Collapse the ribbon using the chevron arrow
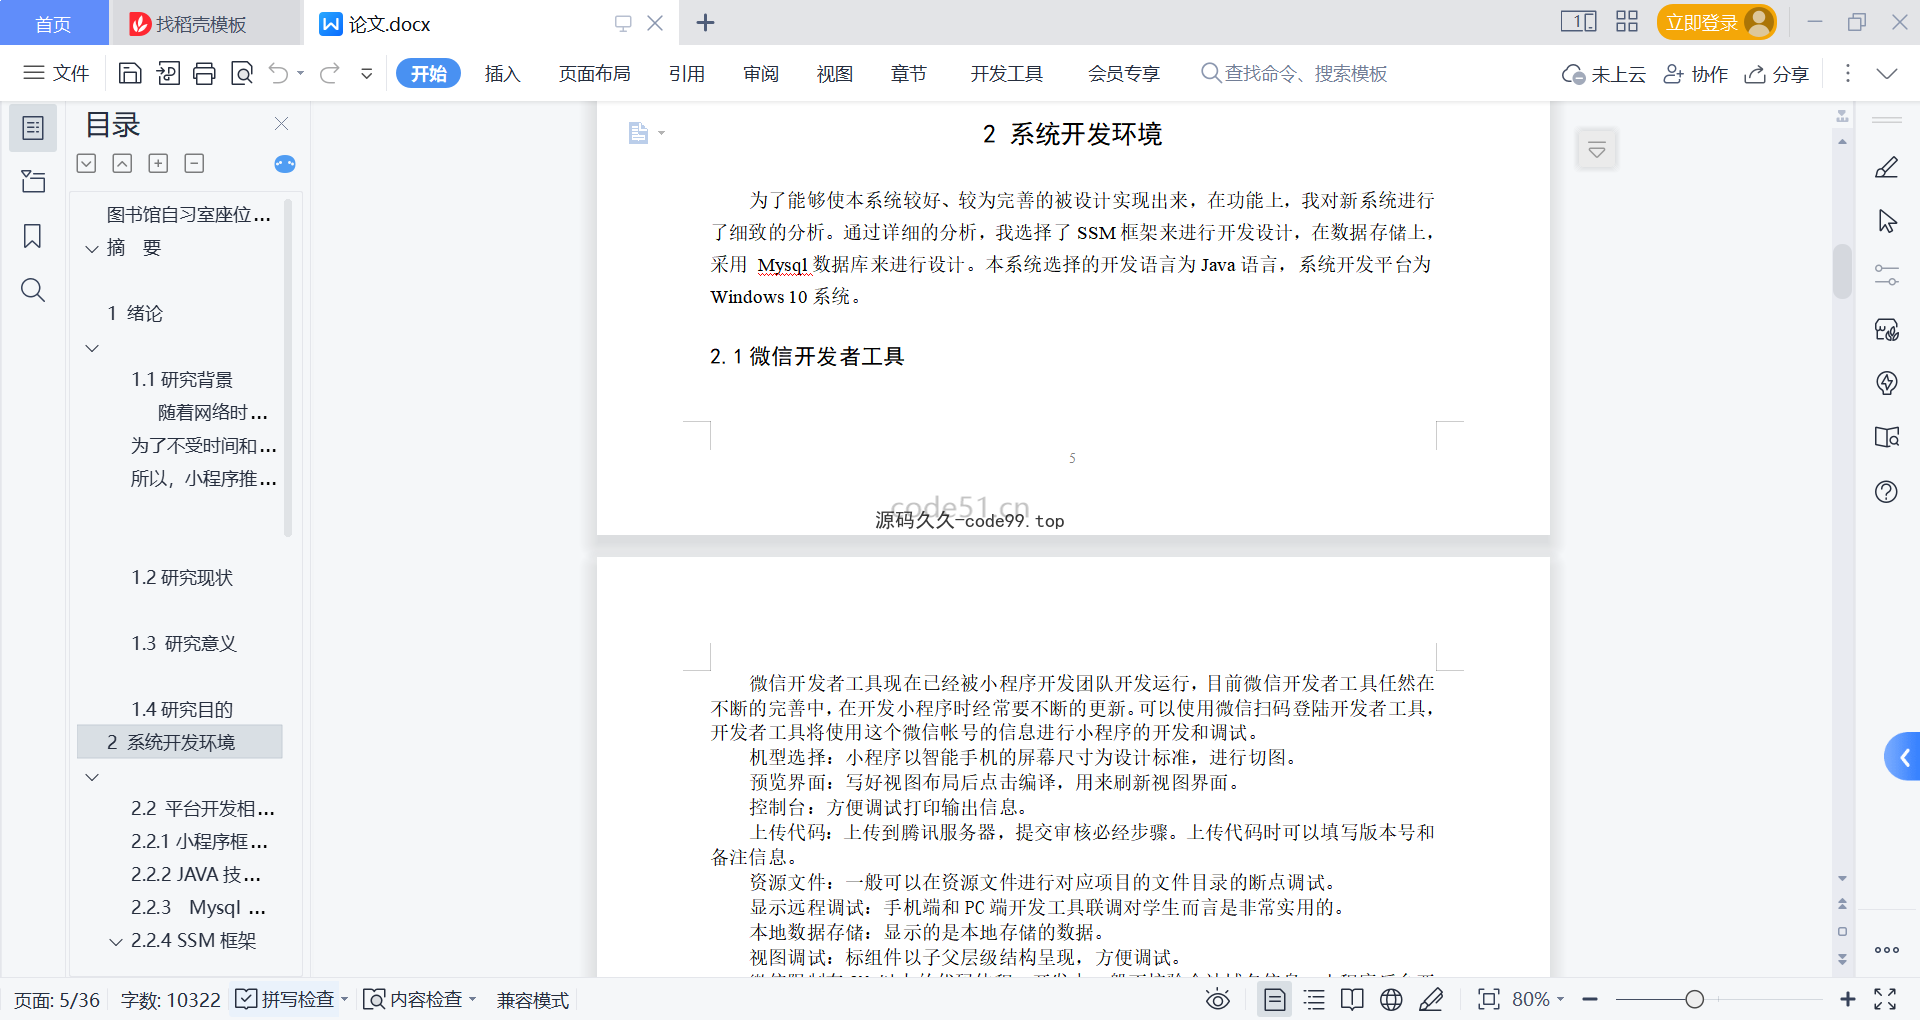 (1887, 73)
